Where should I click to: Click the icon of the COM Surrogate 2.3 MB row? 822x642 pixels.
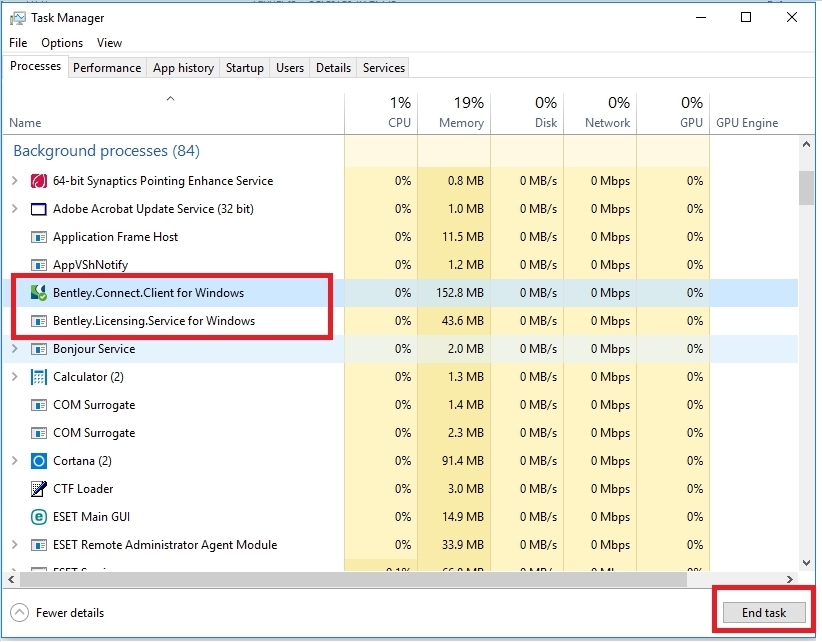pyautogui.click(x=39, y=433)
